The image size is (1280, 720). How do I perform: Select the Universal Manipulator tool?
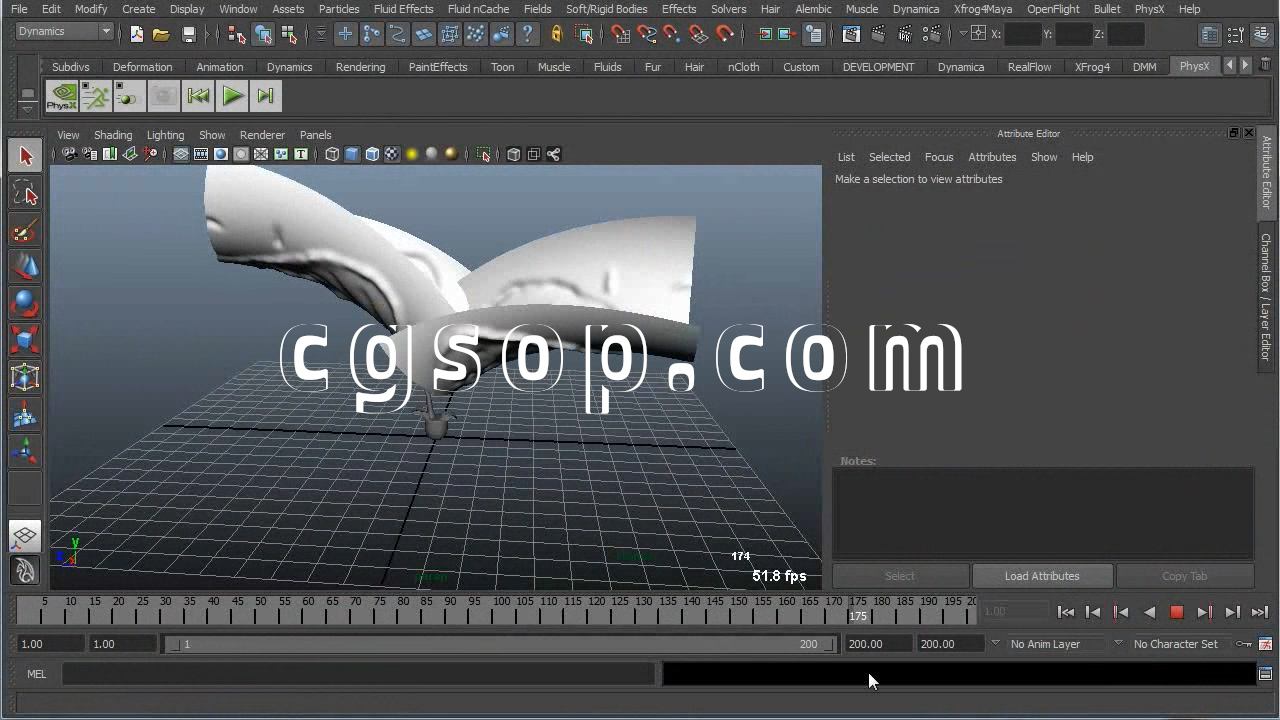(x=25, y=377)
